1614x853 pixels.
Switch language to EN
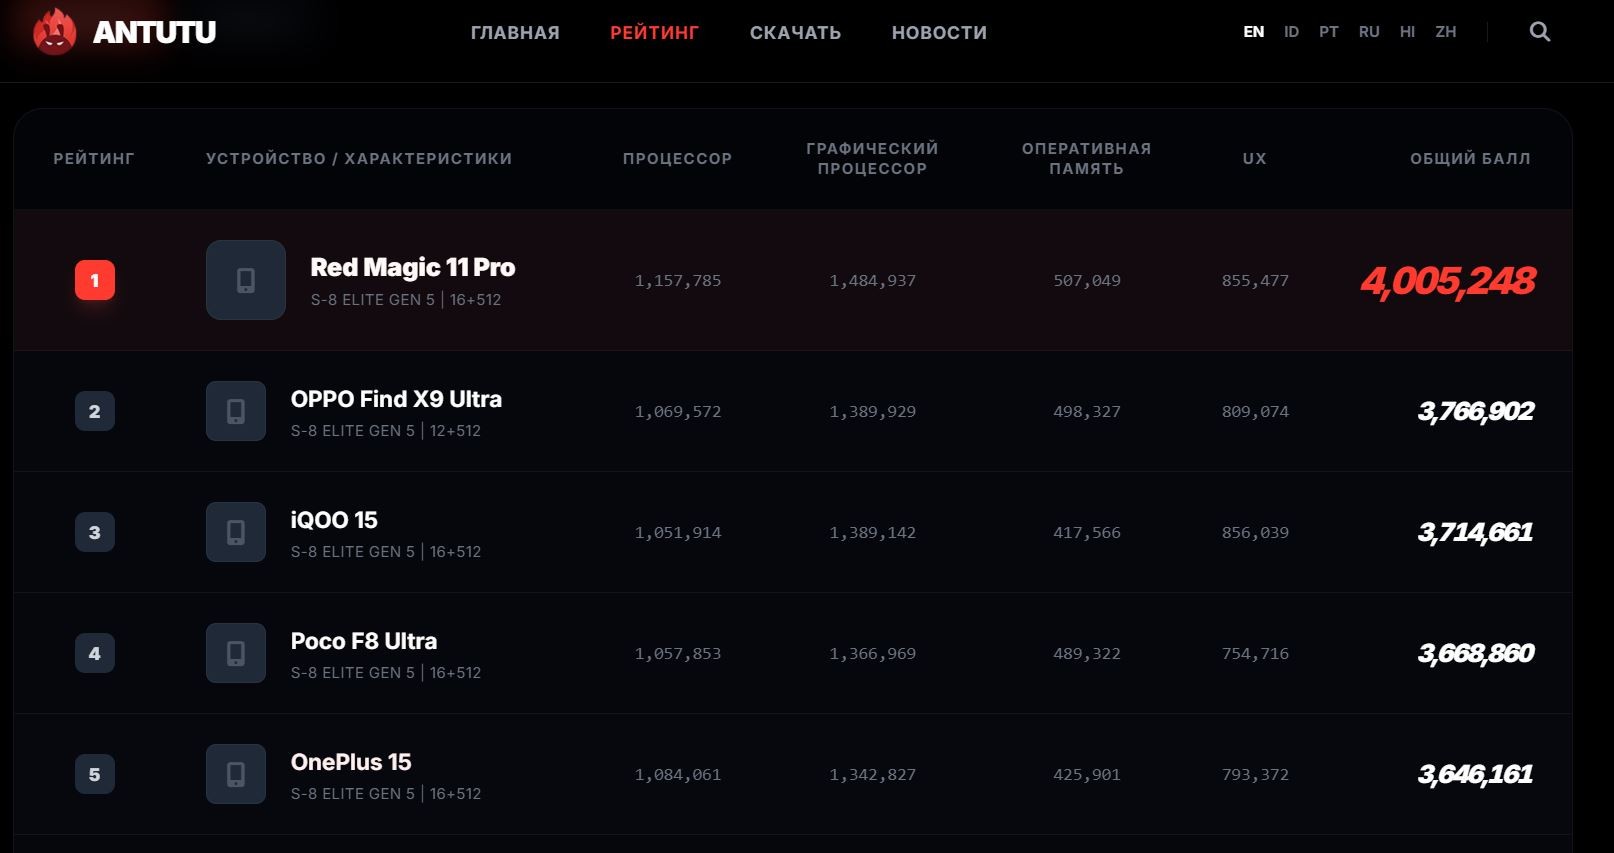(1254, 32)
